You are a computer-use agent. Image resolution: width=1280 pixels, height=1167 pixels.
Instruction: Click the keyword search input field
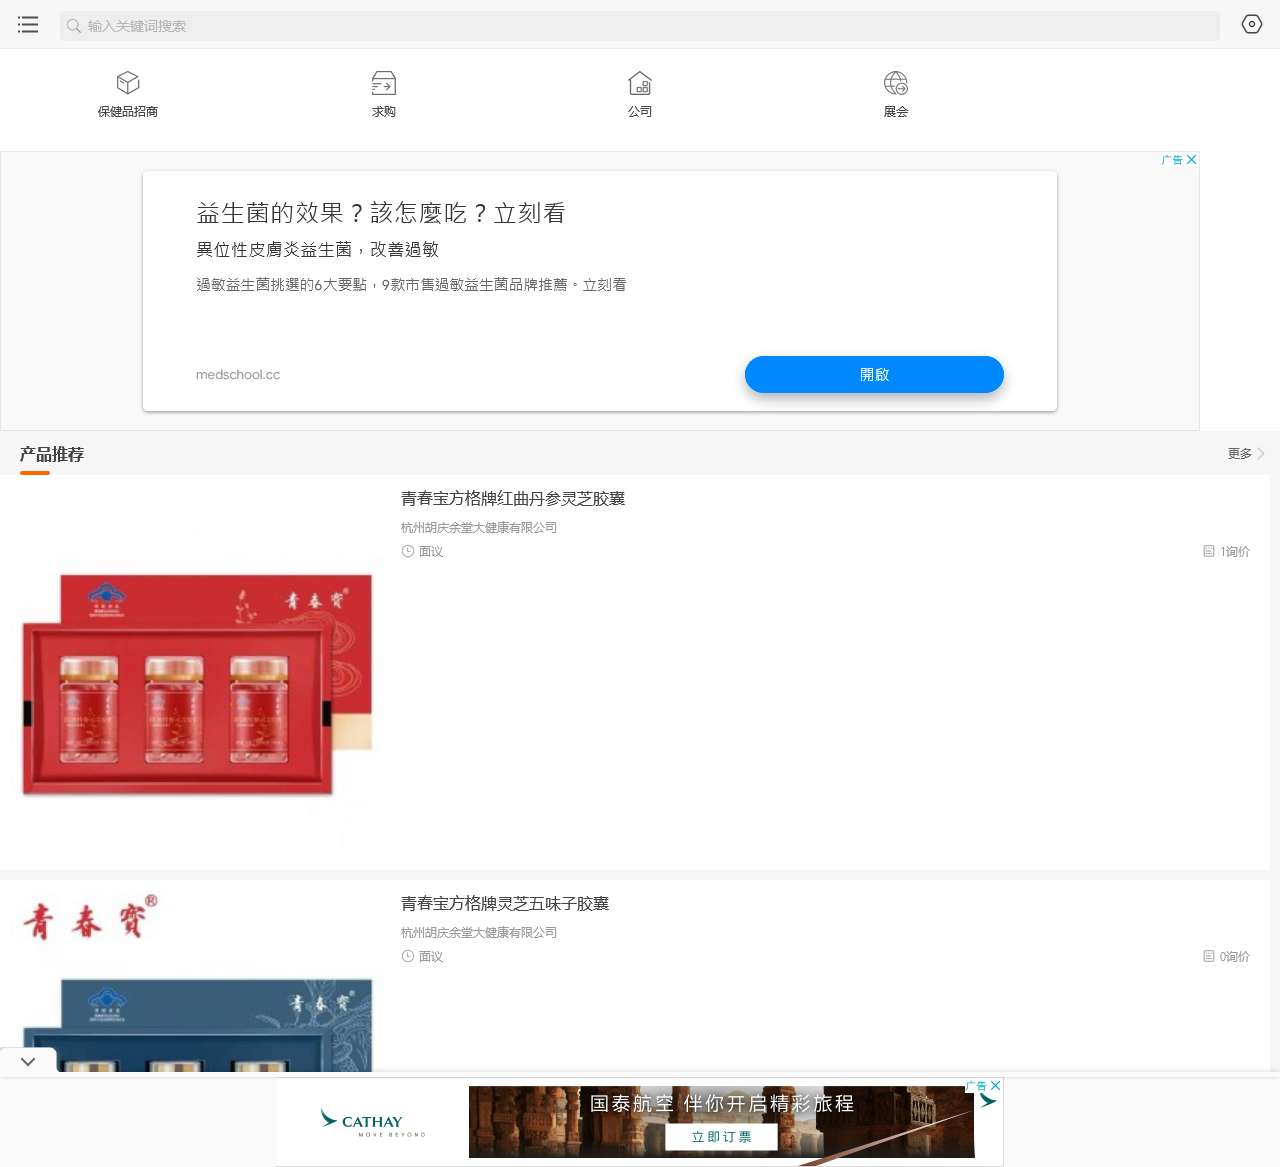click(x=640, y=26)
